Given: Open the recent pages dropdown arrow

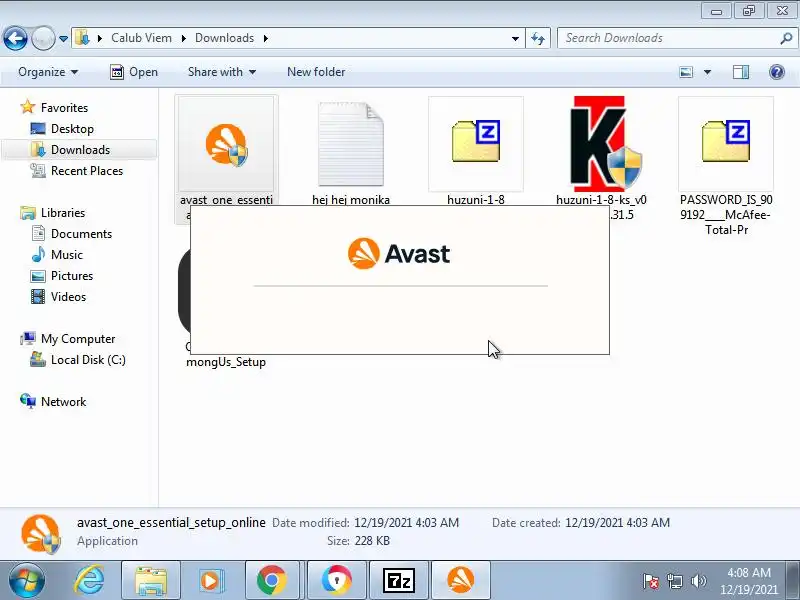Looking at the screenshot, I should (x=63, y=38).
